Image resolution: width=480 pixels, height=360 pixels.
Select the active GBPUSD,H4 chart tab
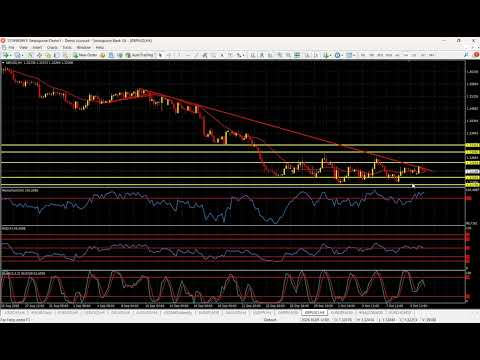[315, 313]
